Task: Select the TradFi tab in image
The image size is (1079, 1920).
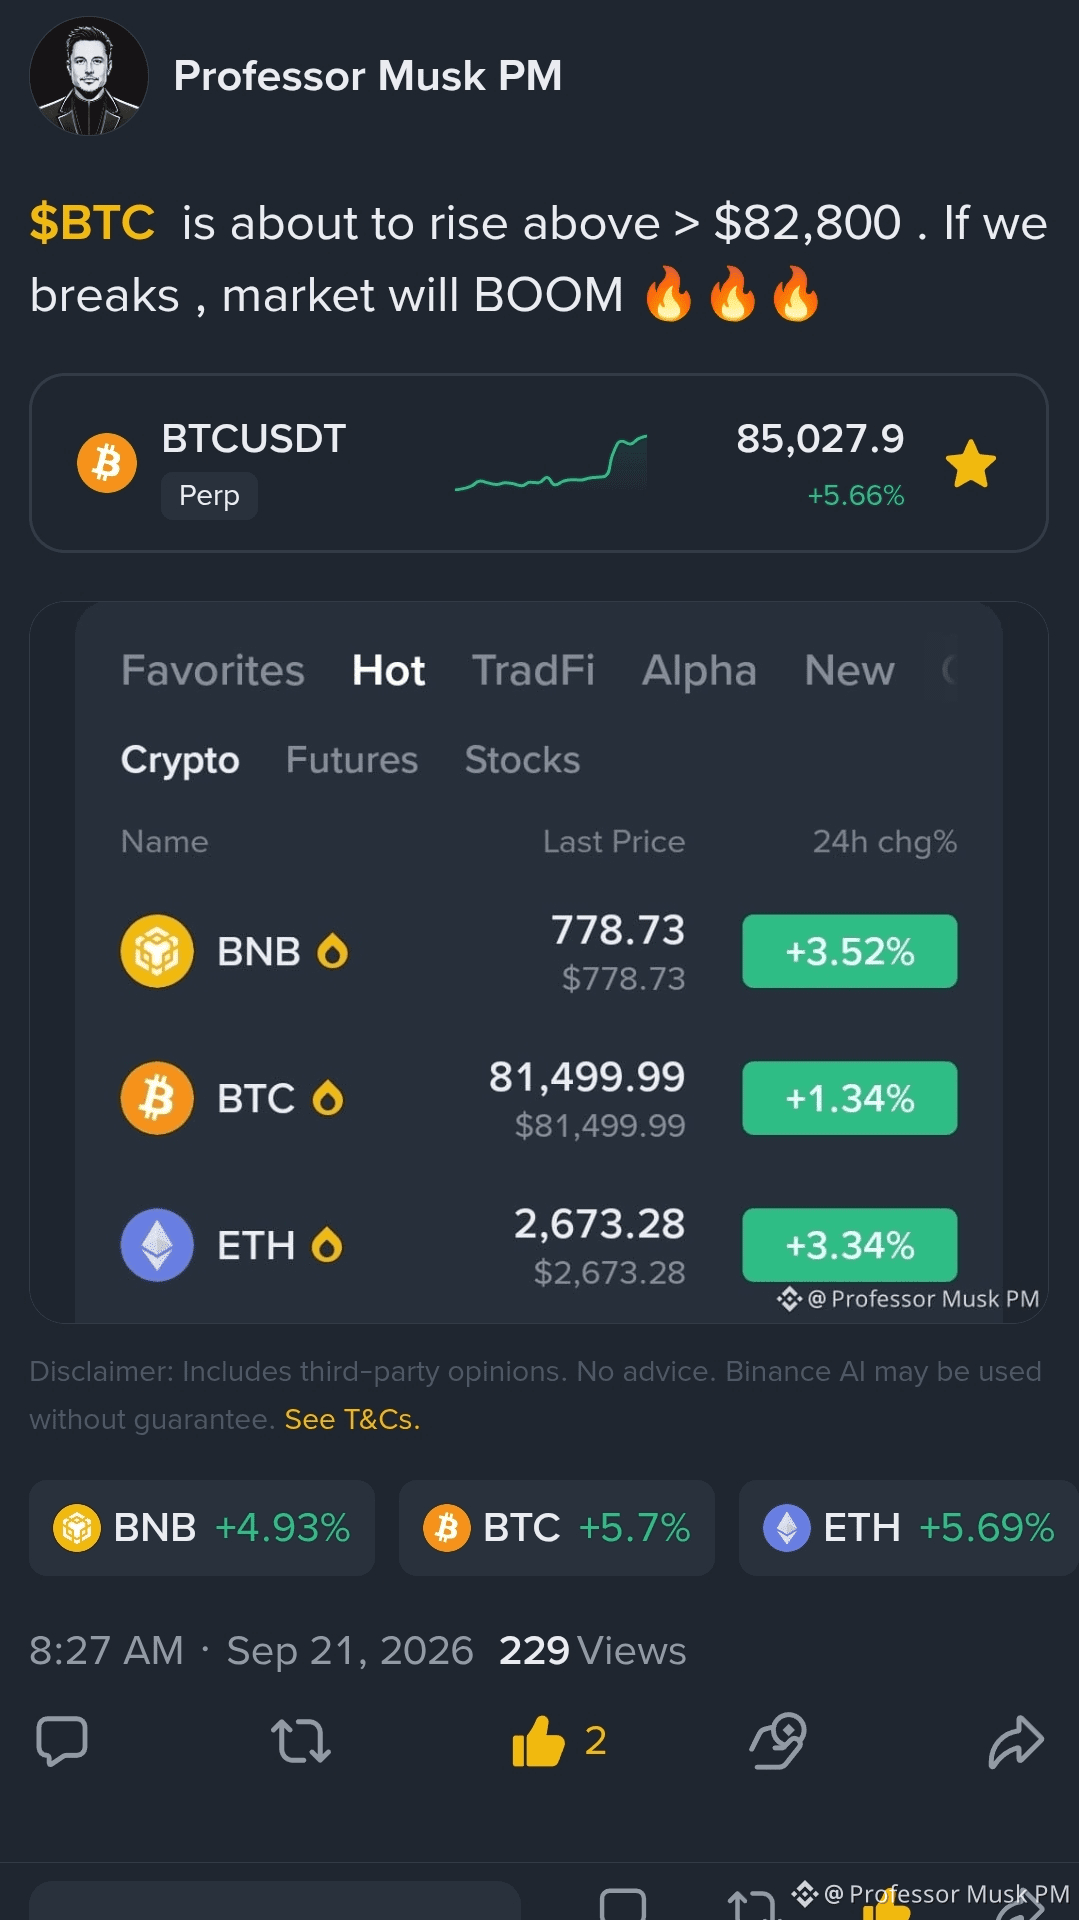Action: point(533,670)
